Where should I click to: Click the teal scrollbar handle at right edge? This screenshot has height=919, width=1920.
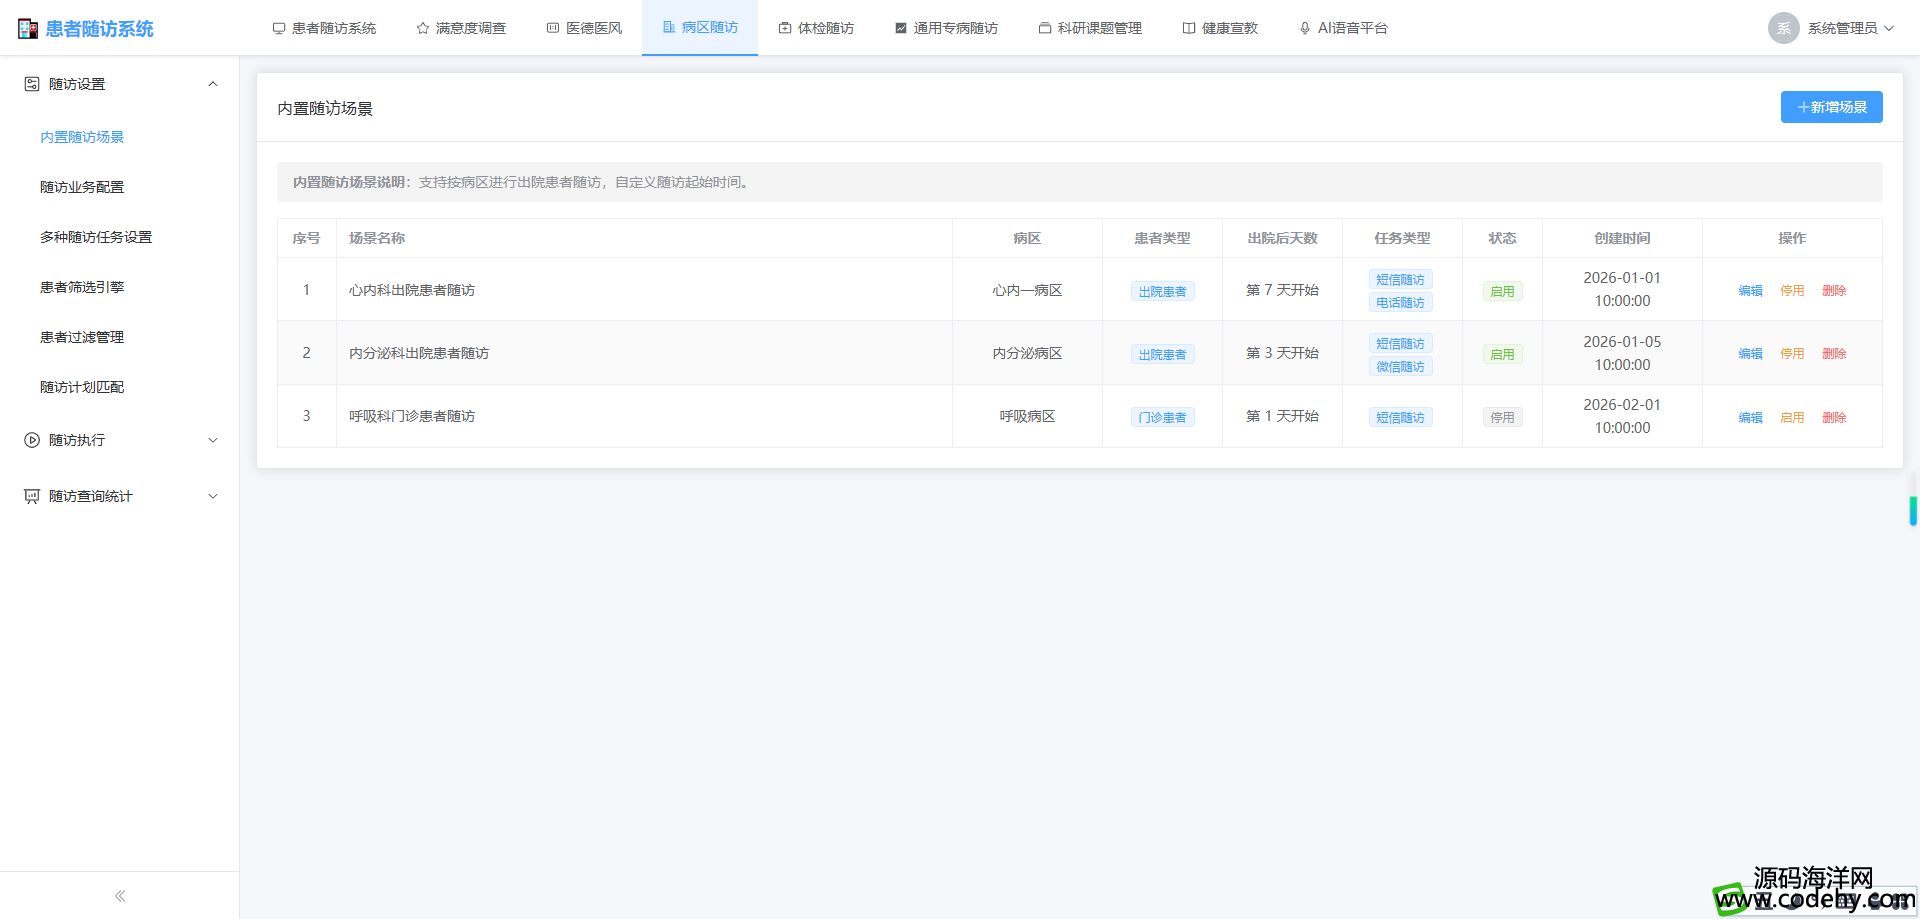1912,511
